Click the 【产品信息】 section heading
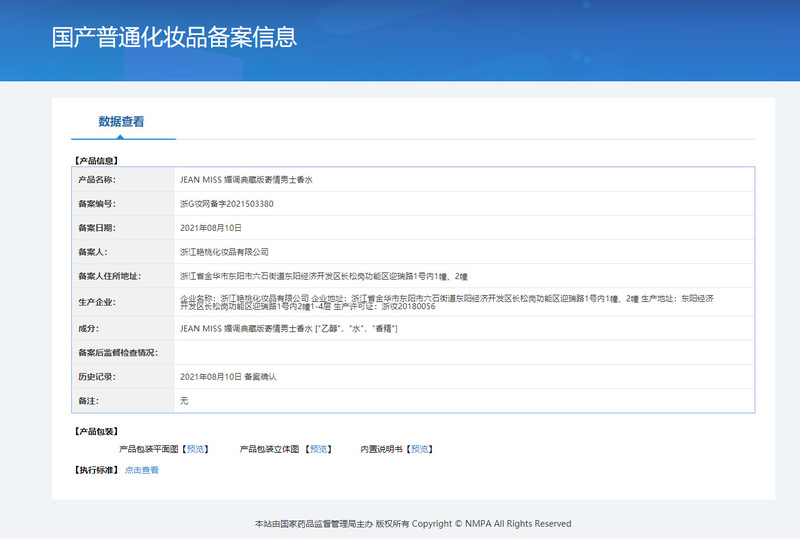This screenshot has height=540, width=800. 96,160
